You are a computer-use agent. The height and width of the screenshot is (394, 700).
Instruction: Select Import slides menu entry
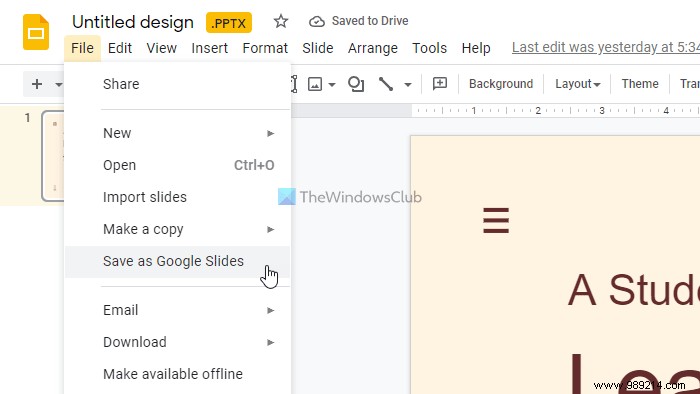click(x=178, y=197)
